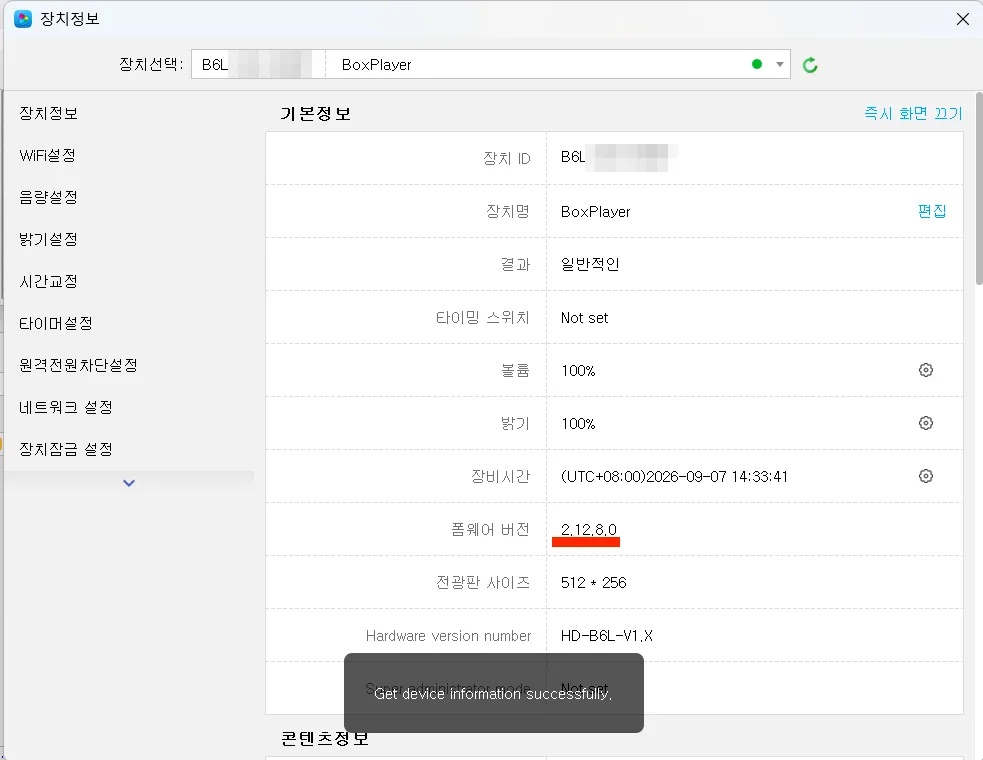
Task: Click the 기본정보 section heading
Action: pyautogui.click(x=315, y=114)
